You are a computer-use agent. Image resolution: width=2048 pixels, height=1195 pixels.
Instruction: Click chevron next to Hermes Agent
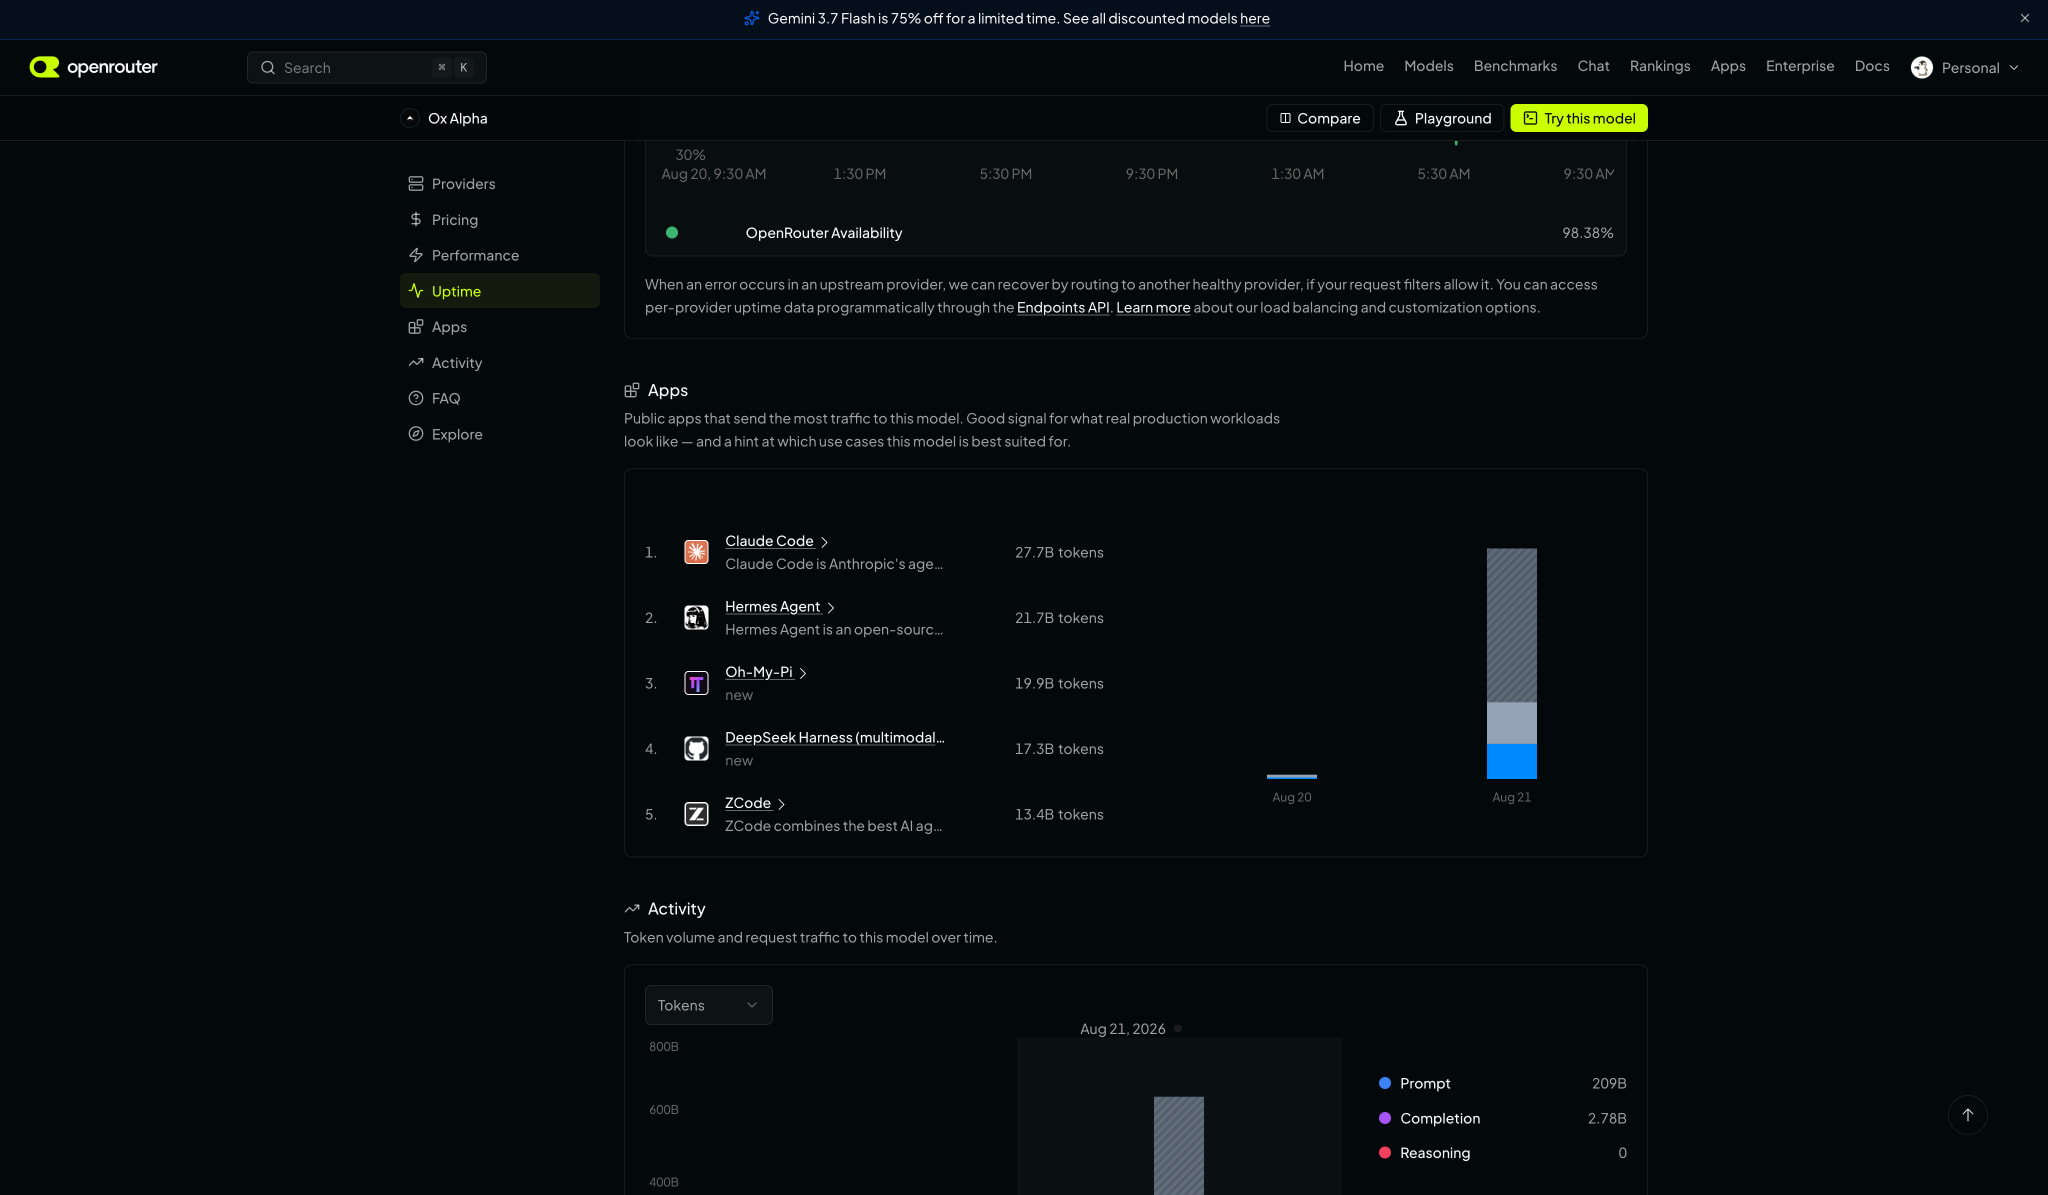(831, 608)
